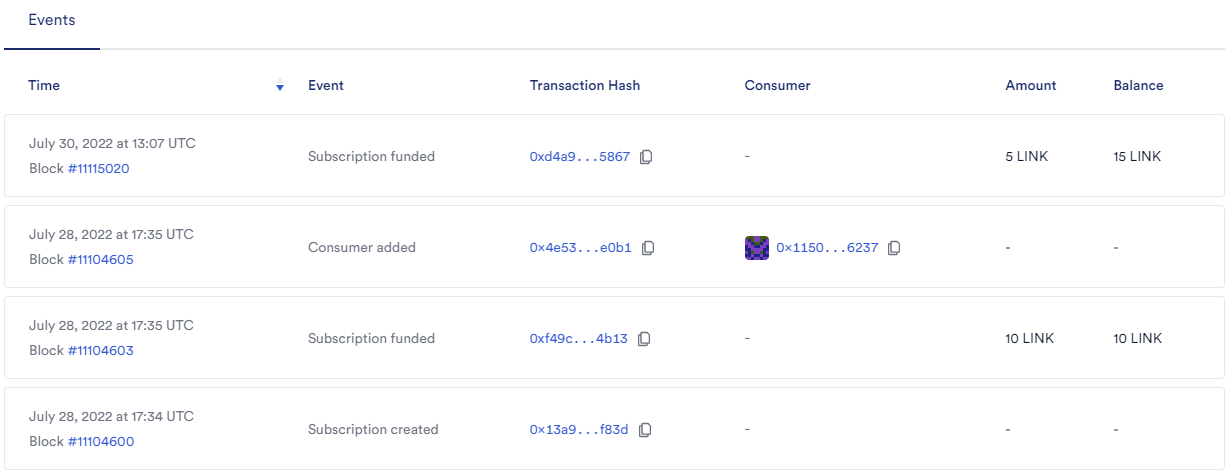Copy transaction hash 0x13a9...f83d

pos(645,430)
